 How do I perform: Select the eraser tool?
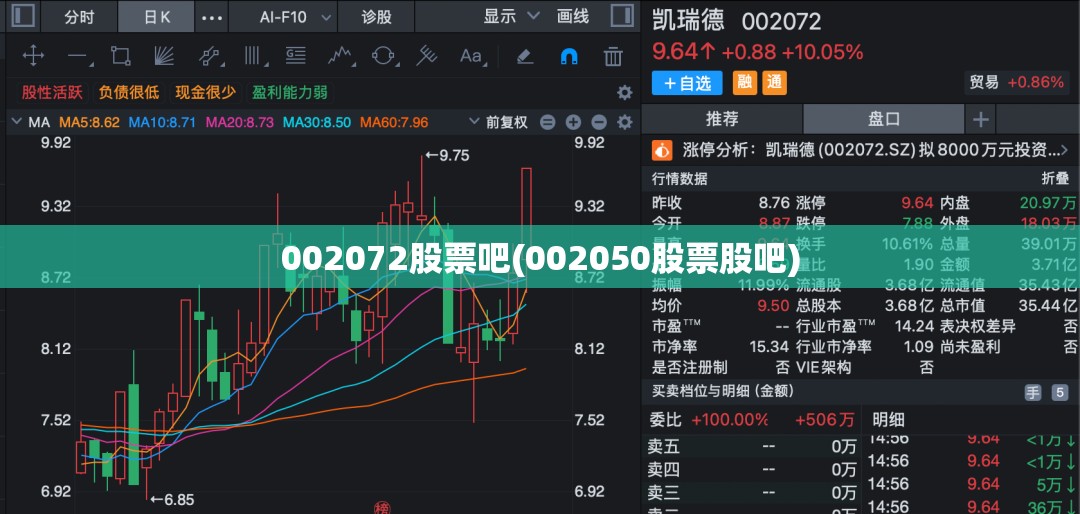pos(525,56)
